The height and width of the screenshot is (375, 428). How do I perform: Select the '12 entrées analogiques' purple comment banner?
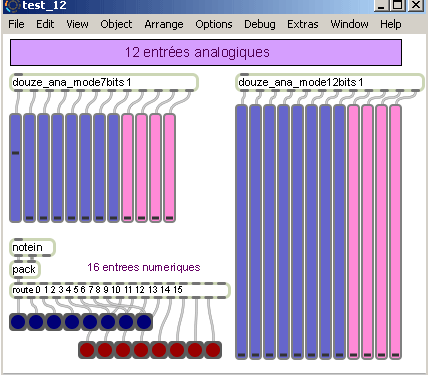pyautogui.click(x=206, y=52)
